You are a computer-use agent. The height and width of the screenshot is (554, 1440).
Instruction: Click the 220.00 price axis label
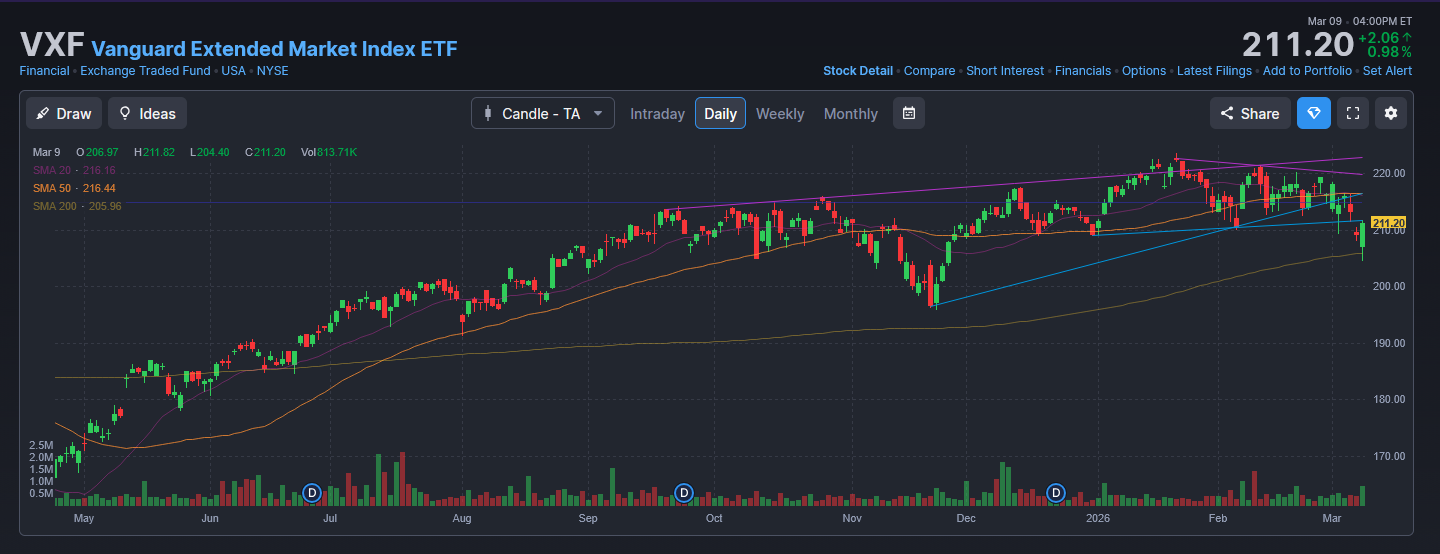pos(1390,173)
